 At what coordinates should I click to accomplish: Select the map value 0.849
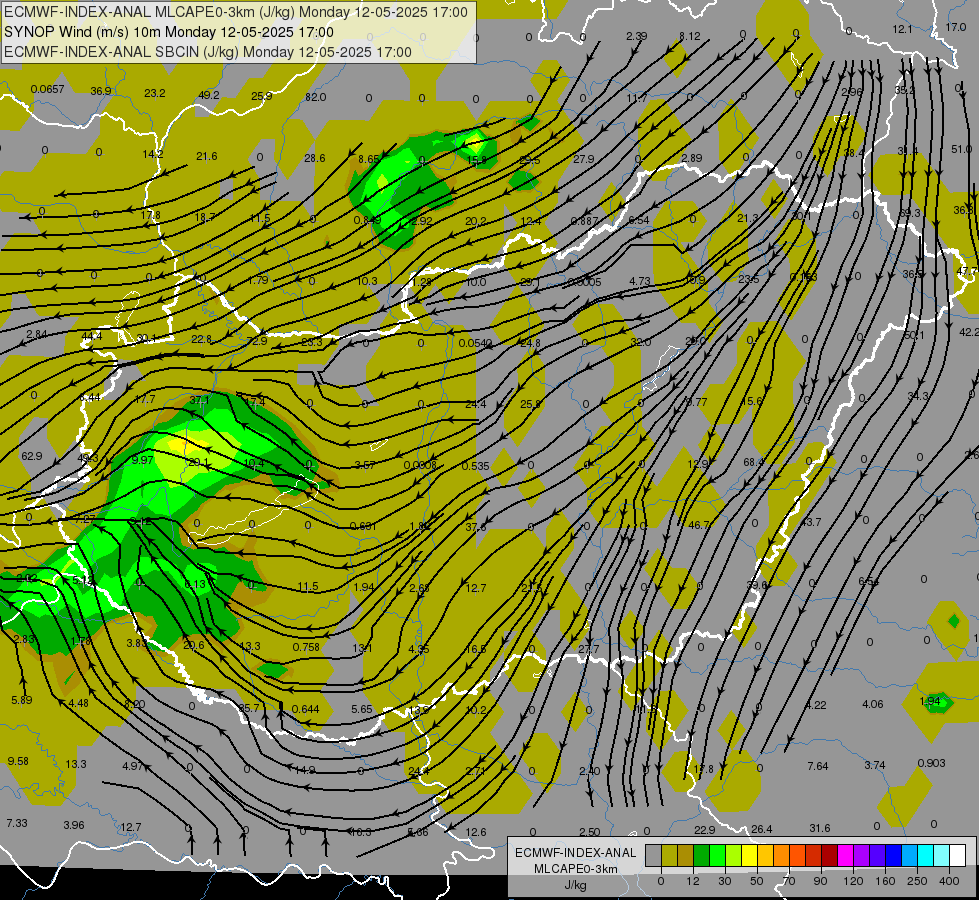[x=367, y=220]
